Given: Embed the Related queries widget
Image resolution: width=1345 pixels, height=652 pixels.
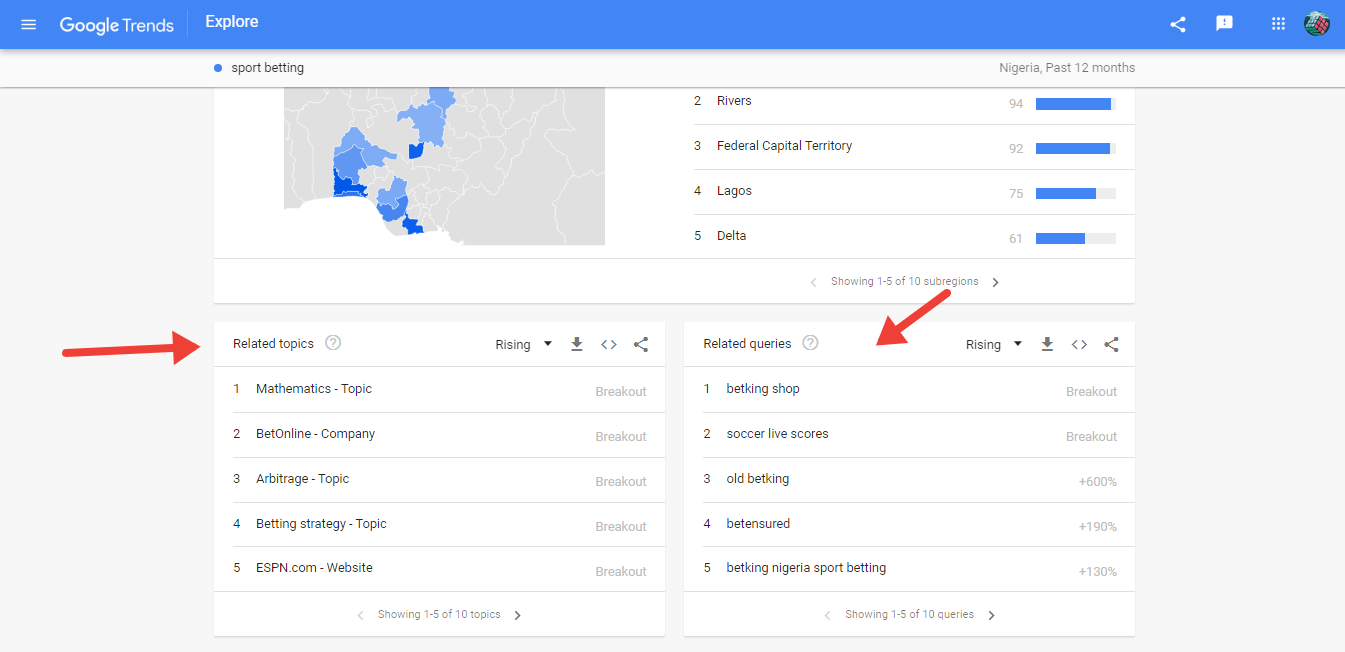Looking at the screenshot, I should 1079,344.
